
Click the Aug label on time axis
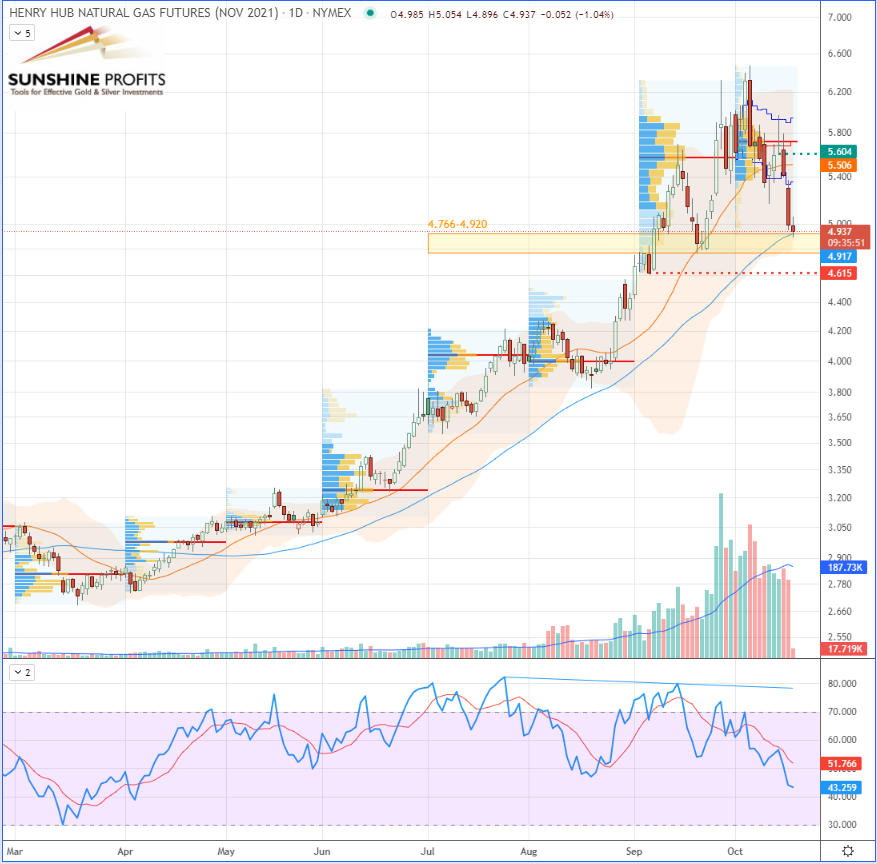[x=529, y=852]
